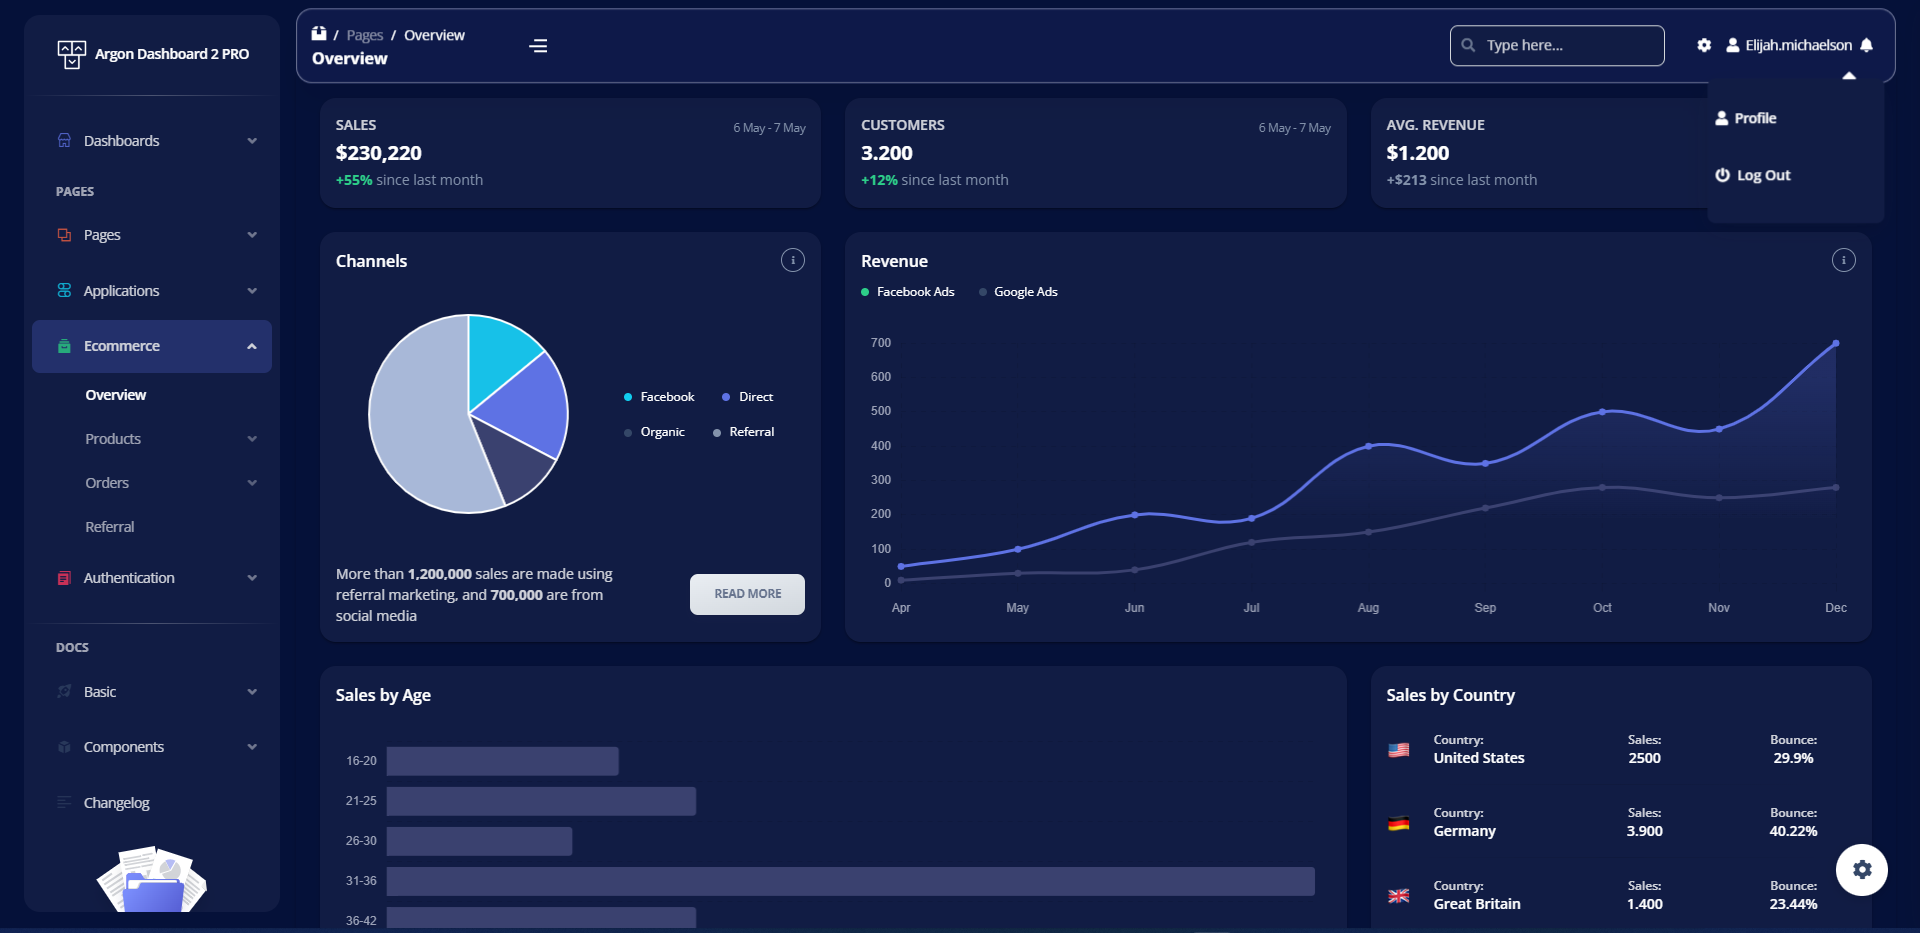Screen dimensions: 1920x933
Task: Click the info icon on the Channels card
Action: pyautogui.click(x=792, y=260)
